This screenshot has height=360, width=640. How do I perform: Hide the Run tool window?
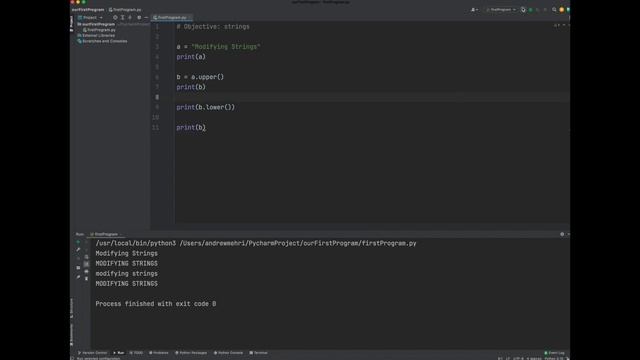click(x=568, y=234)
